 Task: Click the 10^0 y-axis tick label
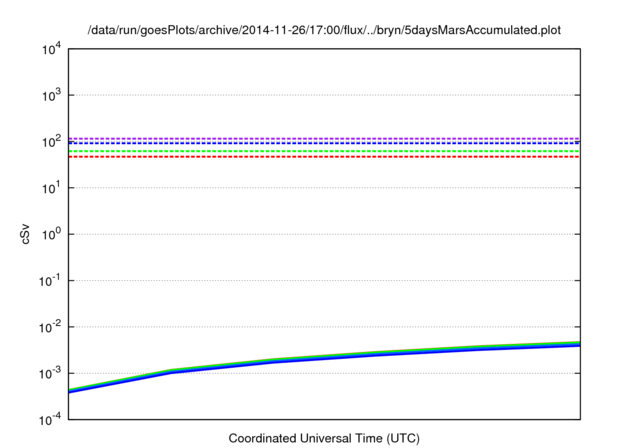tap(51, 234)
